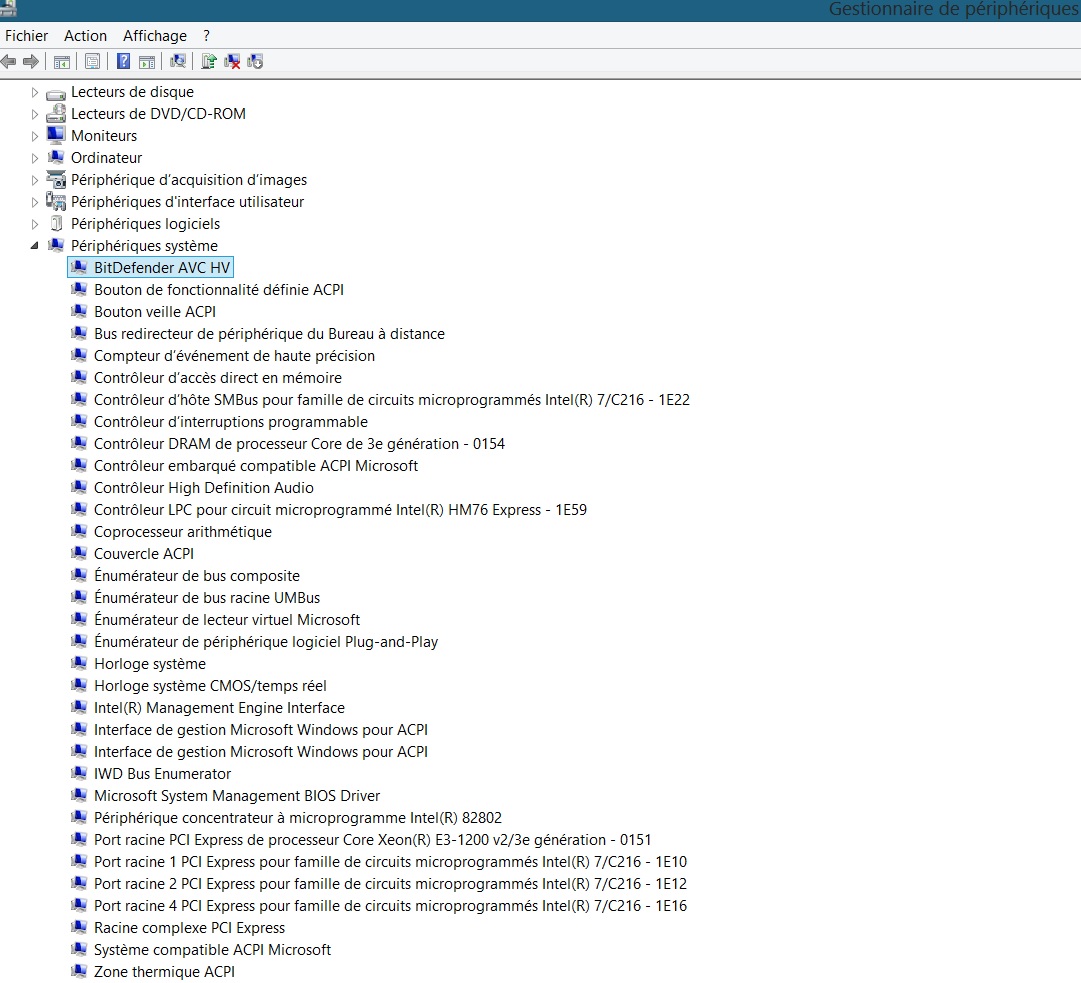The image size is (1081, 983).
Task: Click the Forward arrow in the toolbar
Action: 30,62
